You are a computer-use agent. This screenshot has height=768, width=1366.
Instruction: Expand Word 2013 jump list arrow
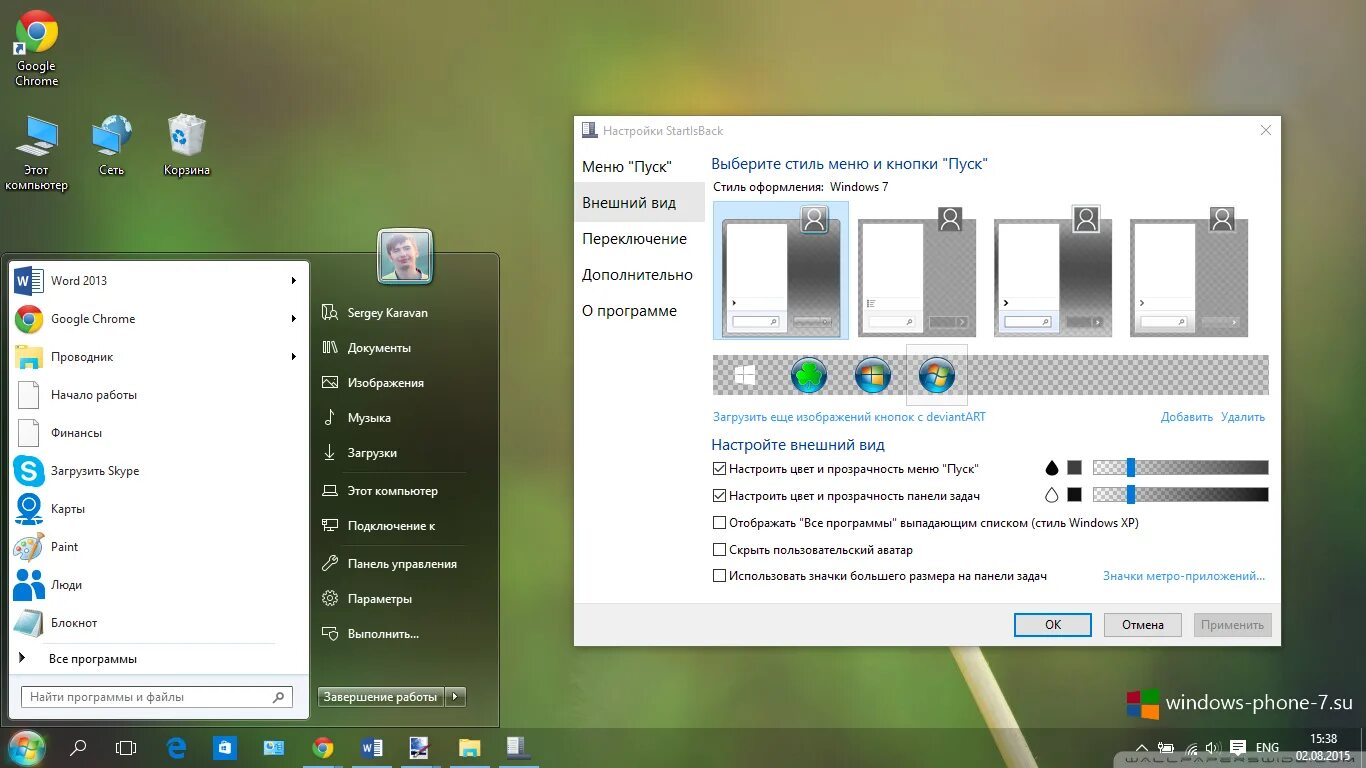(x=294, y=281)
